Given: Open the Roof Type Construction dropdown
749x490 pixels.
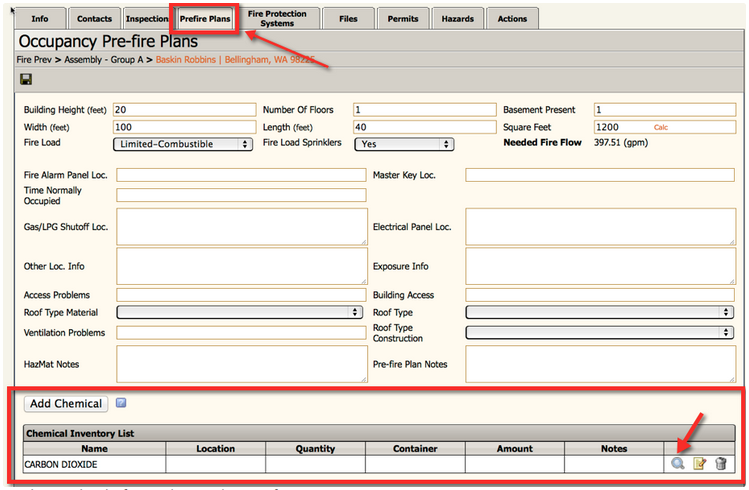Looking at the screenshot, I should point(599,332).
